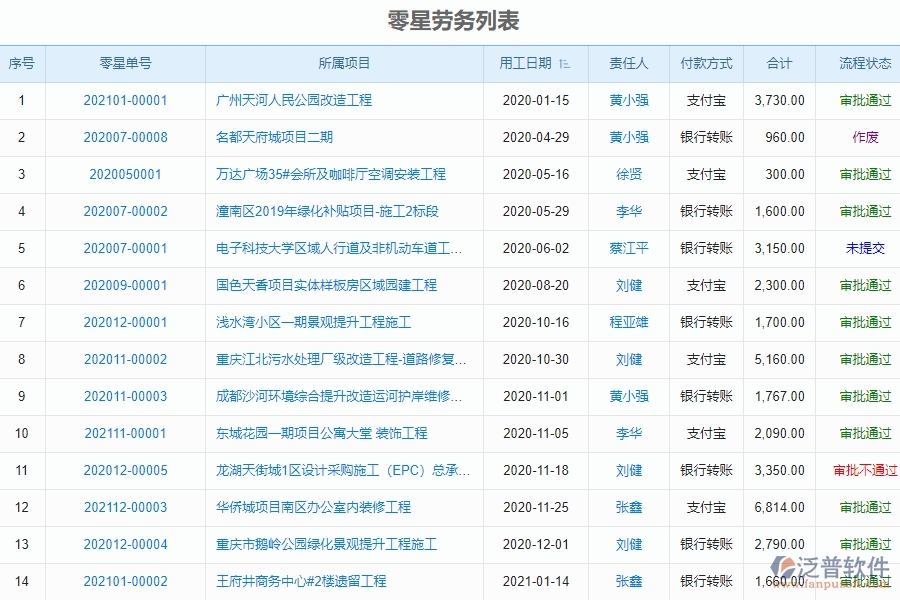
Task: View project 万达广场35#会所及咖啡厅空调安装工程
Action: (x=330, y=174)
